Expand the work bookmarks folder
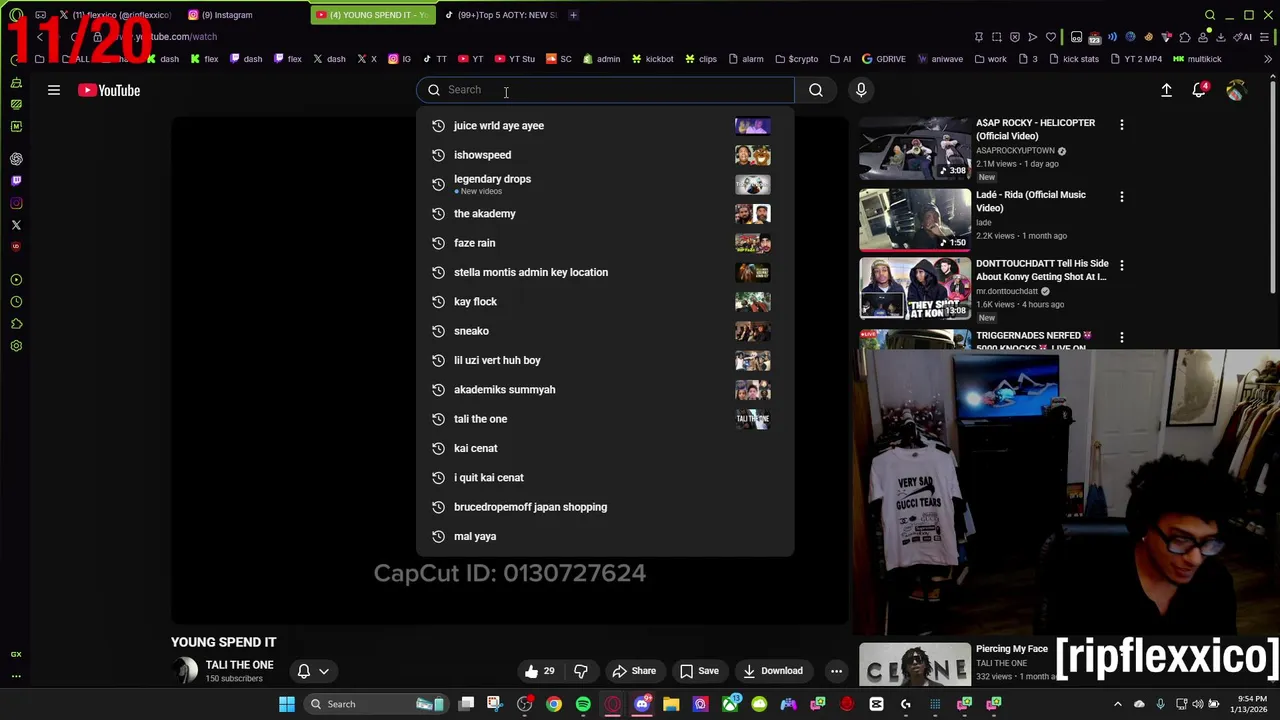 tap(990, 59)
